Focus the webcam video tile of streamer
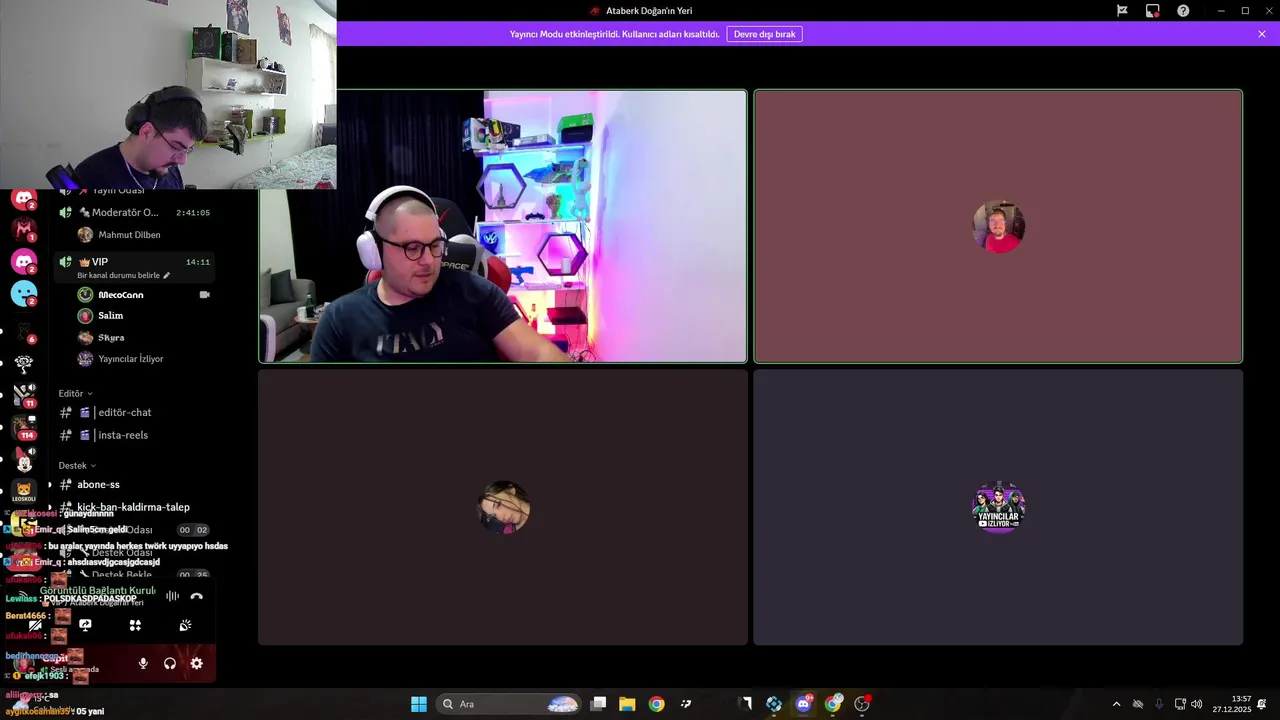 click(503, 227)
